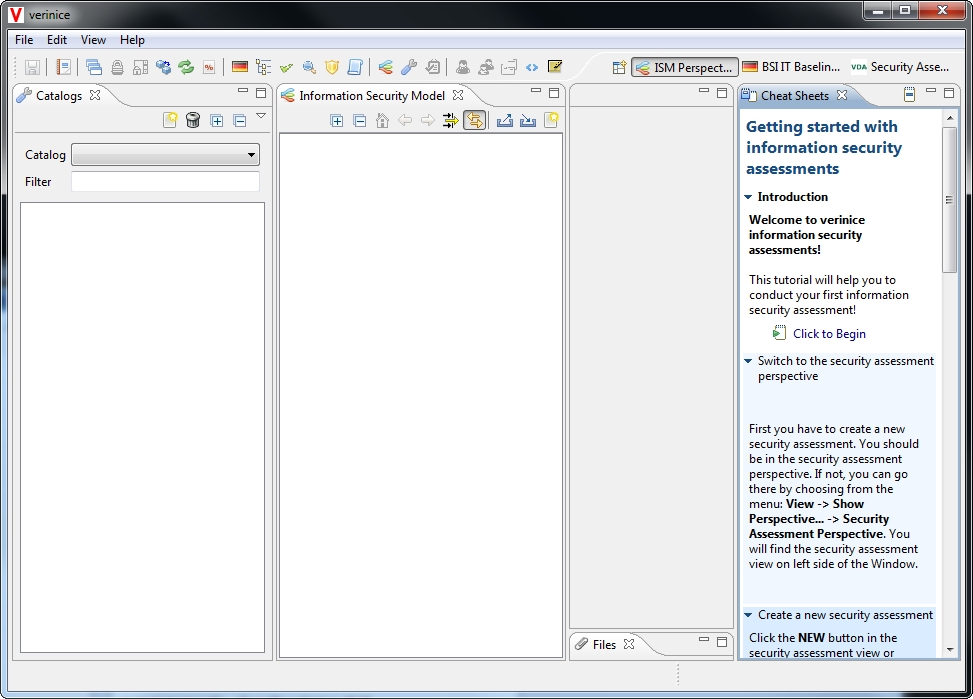
Task: Open the Catalog dropdown list
Action: tap(166, 155)
